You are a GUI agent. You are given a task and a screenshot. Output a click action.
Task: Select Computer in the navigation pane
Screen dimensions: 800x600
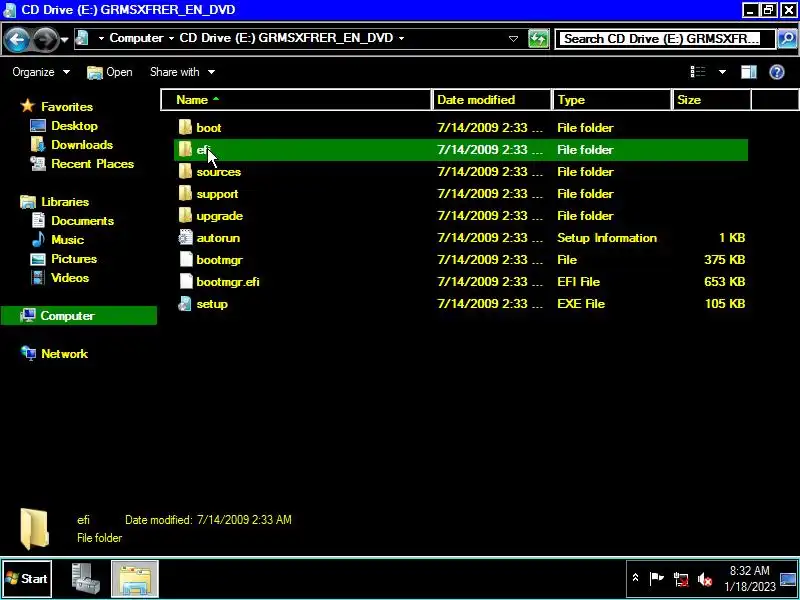(x=79, y=316)
